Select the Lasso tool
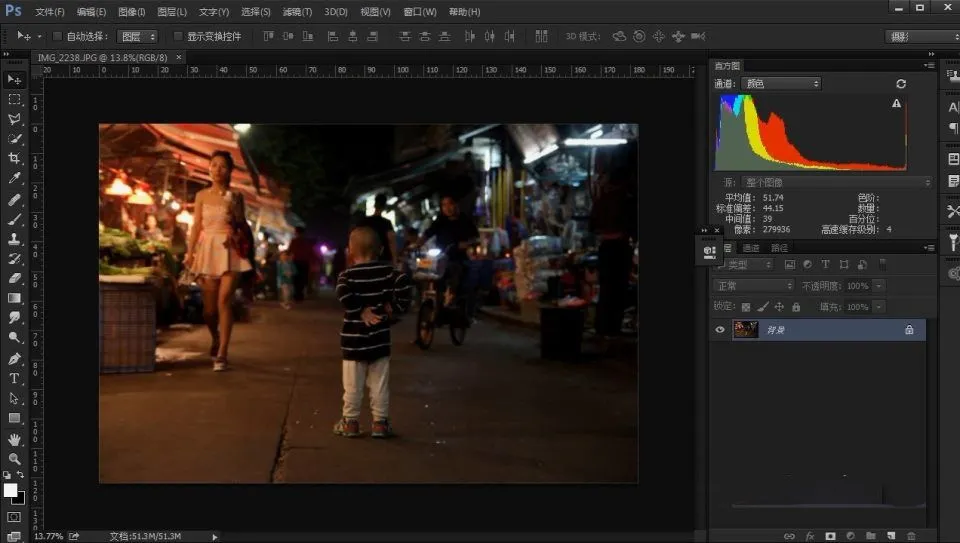 coord(14,119)
